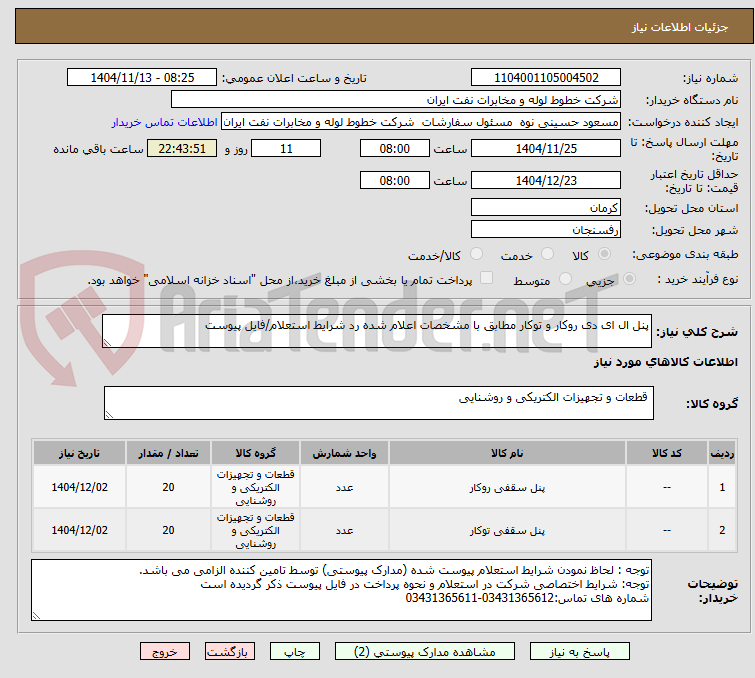Click the delivery city field رفسنجان
The image size is (755, 678).
[x=546, y=229]
